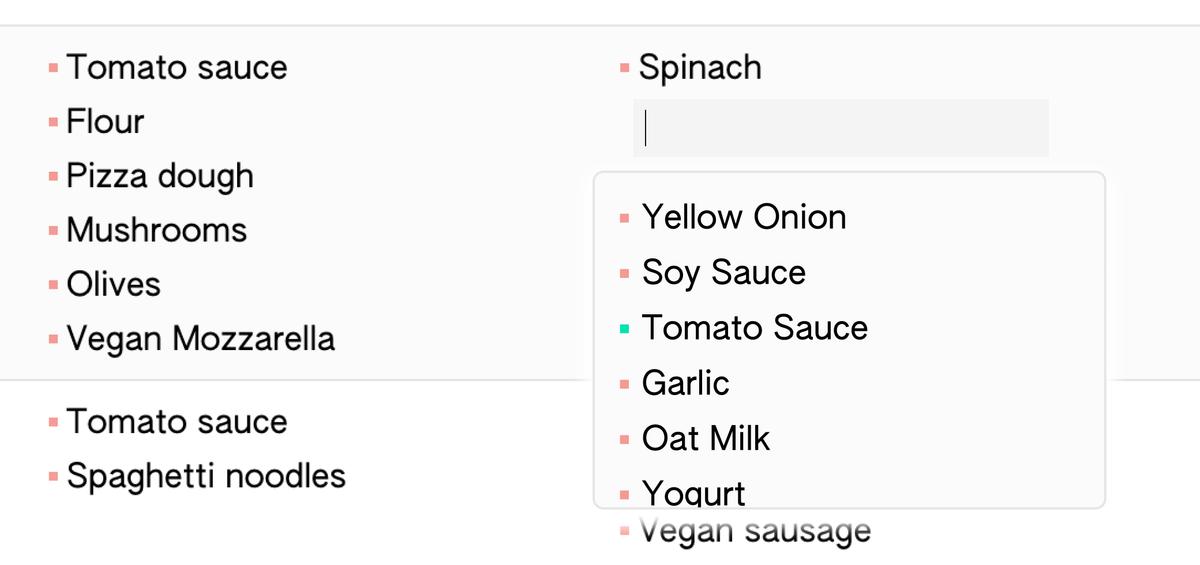The height and width of the screenshot is (565, 1200).
Task: Select Yellow Onion from the suggestions
Action: [744, 217]
